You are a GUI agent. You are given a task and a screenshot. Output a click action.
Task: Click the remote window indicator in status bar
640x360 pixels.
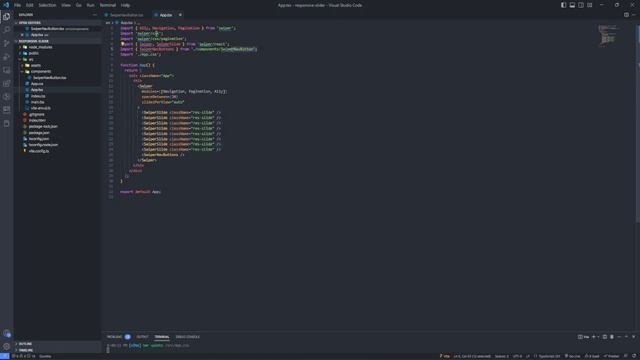click(4, 356)
